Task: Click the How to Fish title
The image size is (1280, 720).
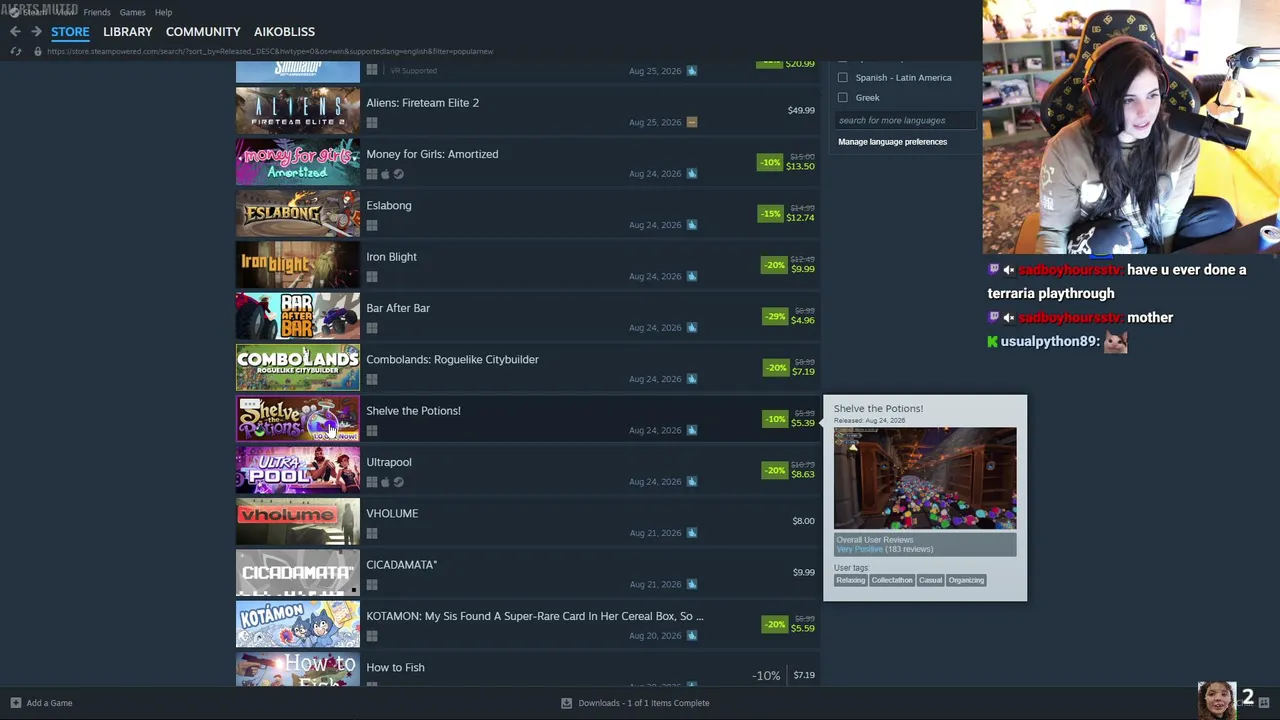Action: point(395,668)
